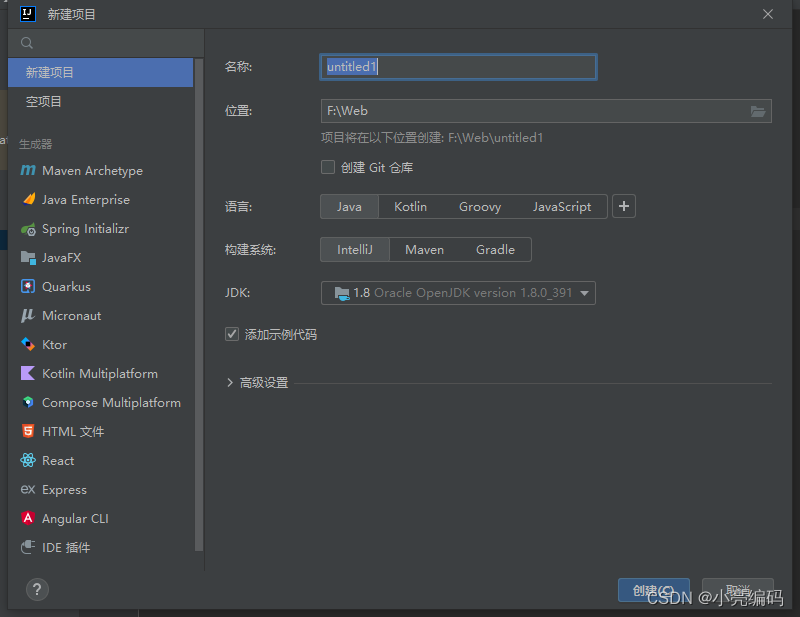Open the React generator label
Viewport: 800px width, 617px height.
58,461
